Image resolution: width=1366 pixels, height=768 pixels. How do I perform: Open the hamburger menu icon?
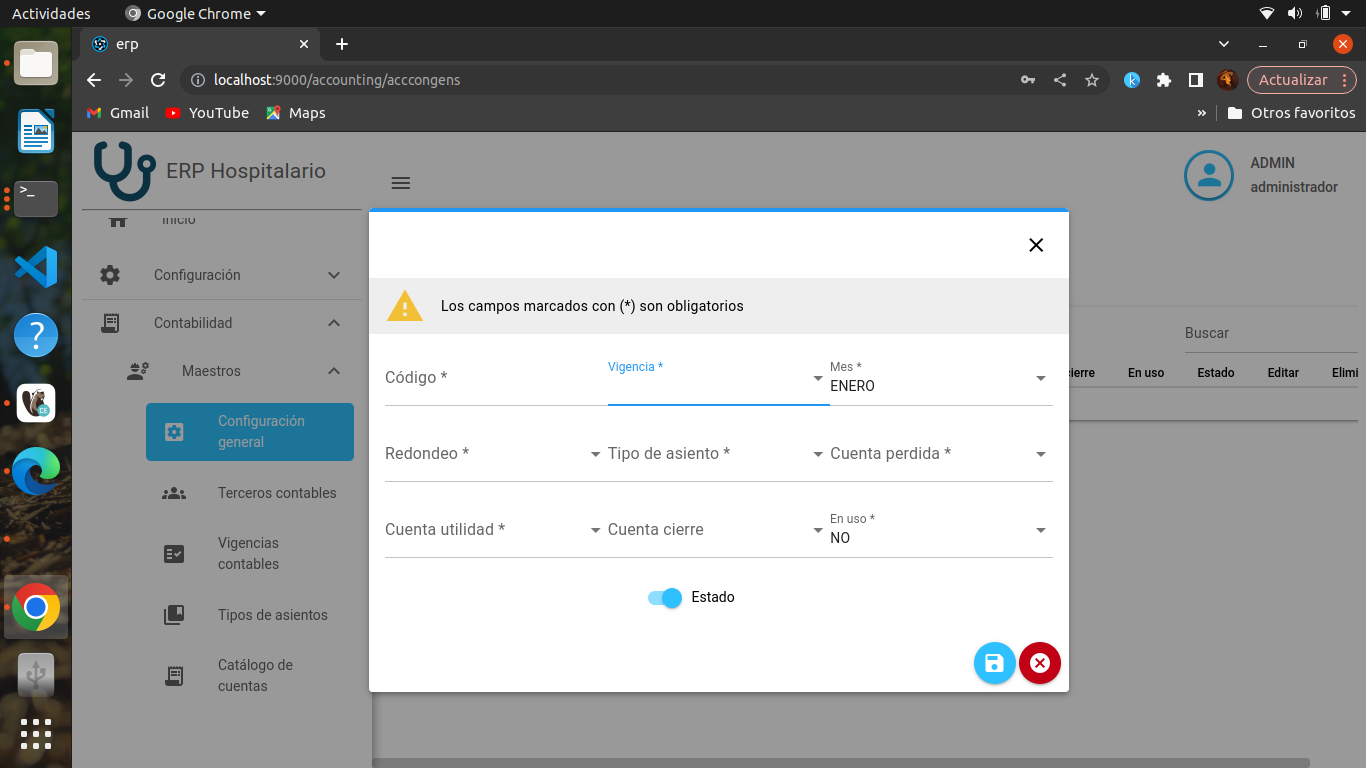coord(401,183)
